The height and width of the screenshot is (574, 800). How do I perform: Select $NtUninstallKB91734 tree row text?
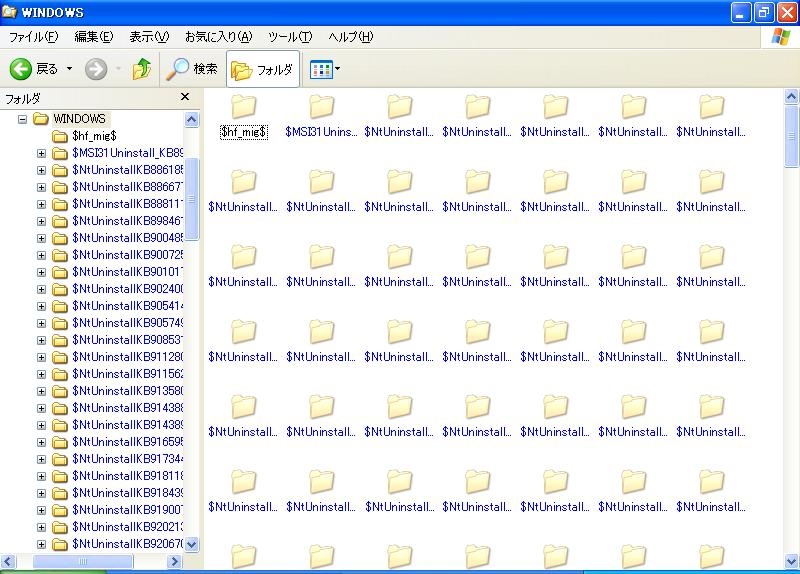pos(128,459)
